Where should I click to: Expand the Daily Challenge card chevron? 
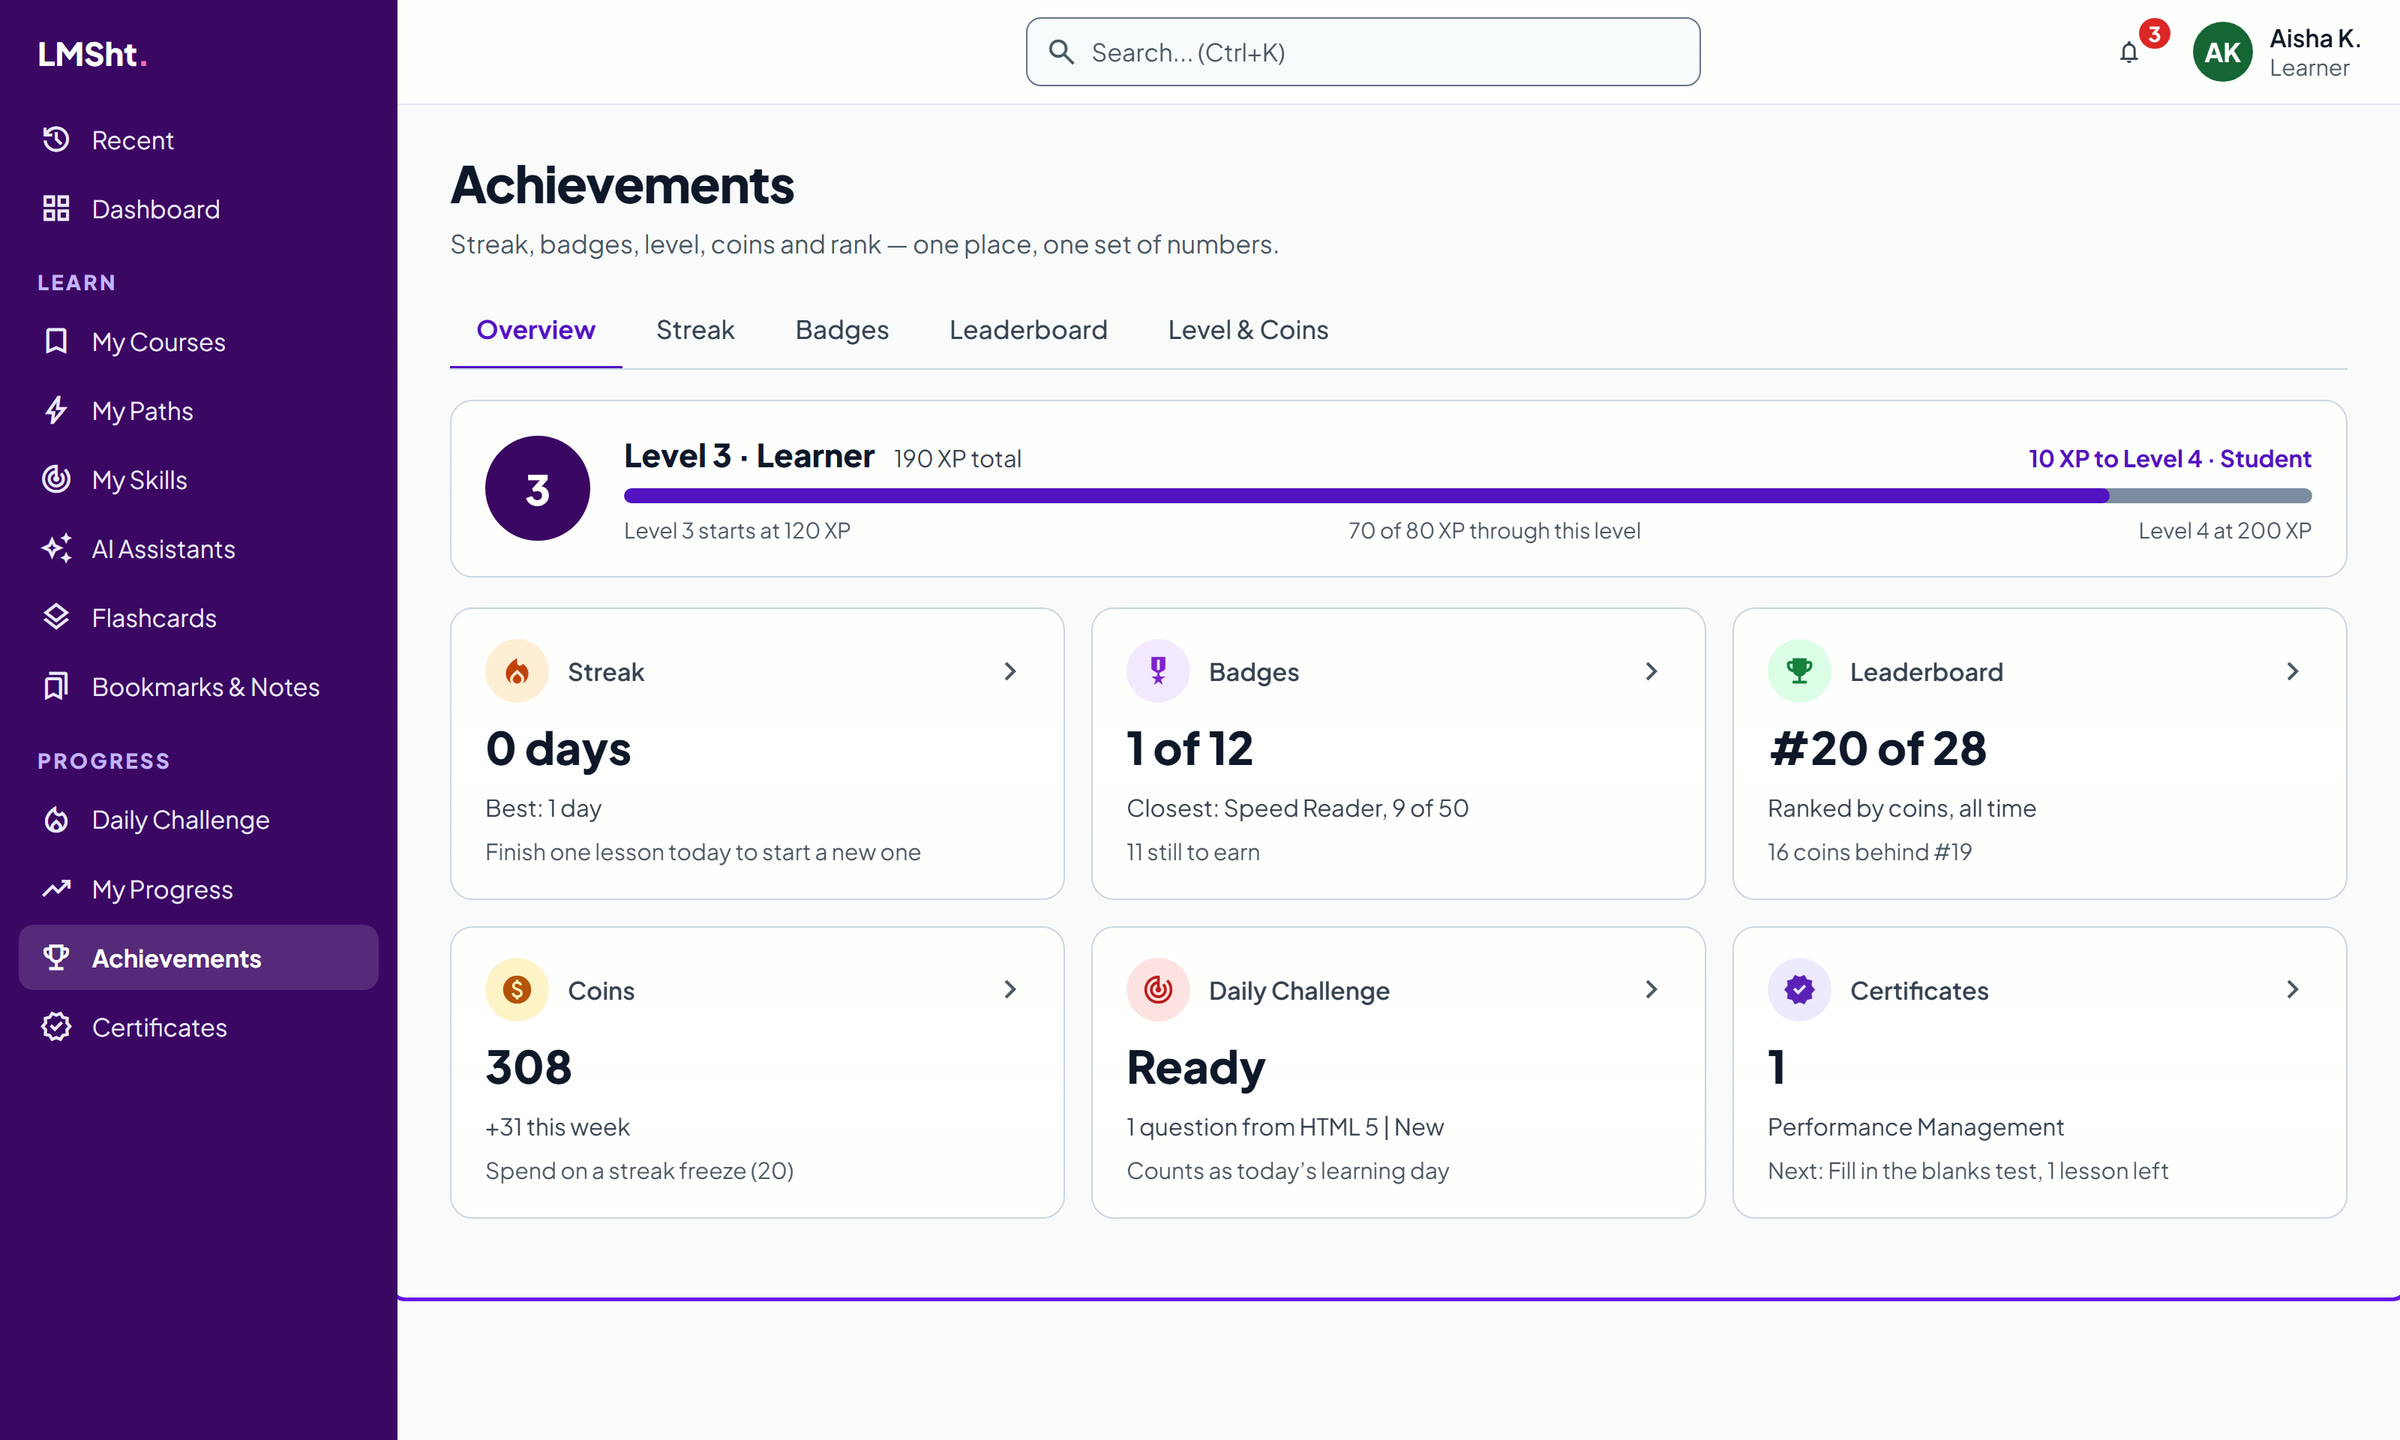[x=1651, y=990]
